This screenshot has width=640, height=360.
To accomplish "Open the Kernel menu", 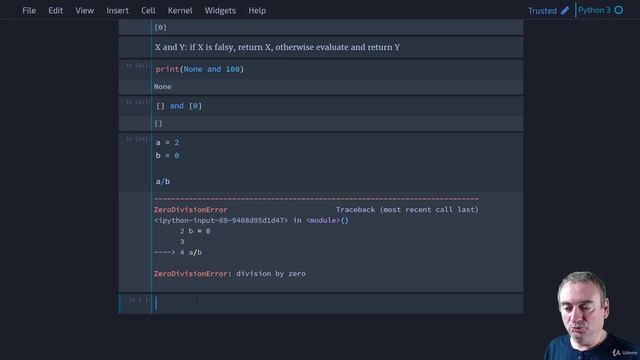I will (180, 11).
